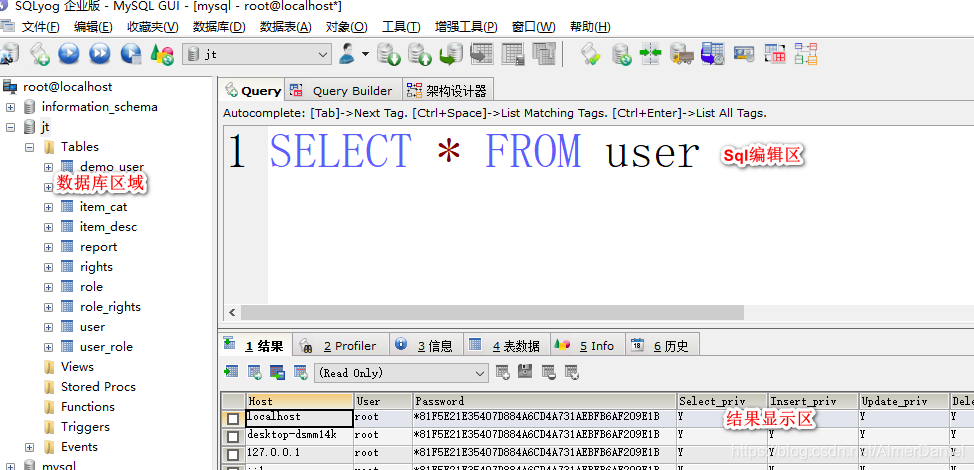
Task: Click the new query editor icon
Action: (x=39, y=54)
